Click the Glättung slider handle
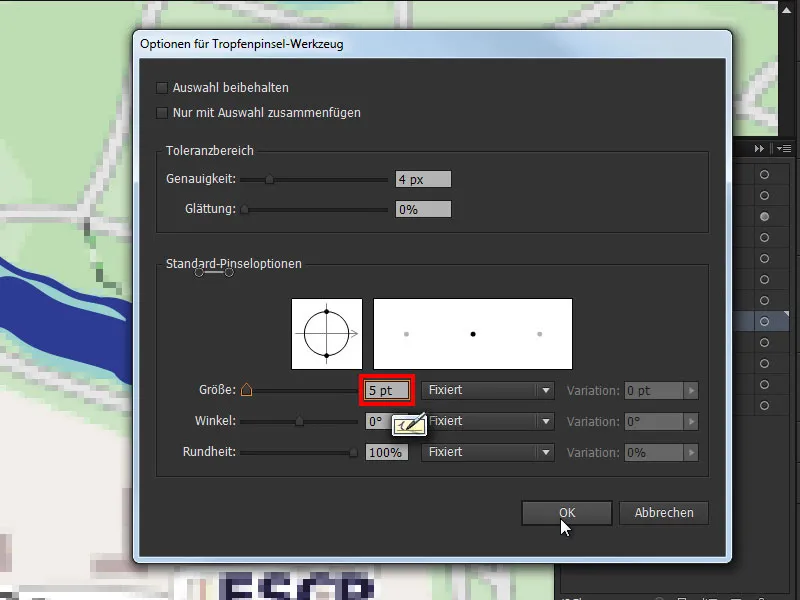Screen dimensions: 800x600 244,210
